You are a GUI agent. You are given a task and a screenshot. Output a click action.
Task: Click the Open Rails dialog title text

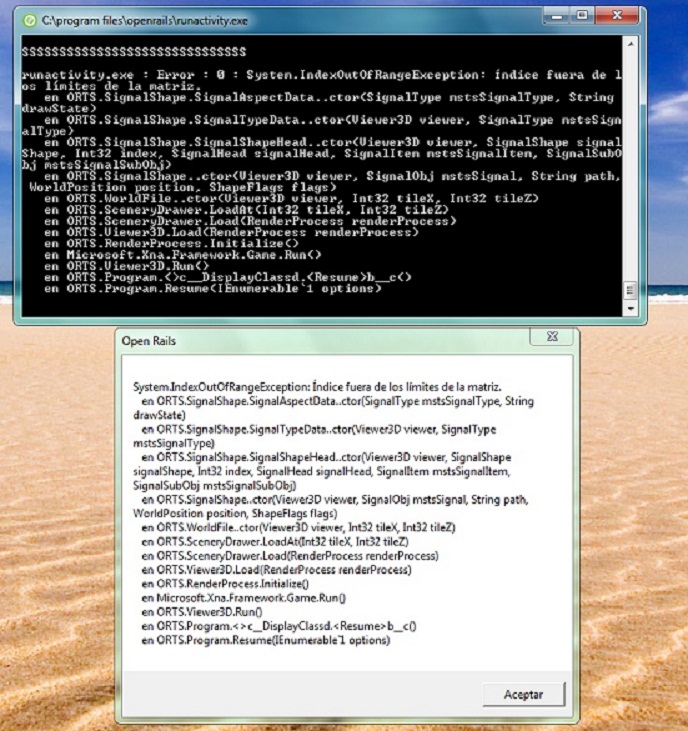tap(148, 340)
